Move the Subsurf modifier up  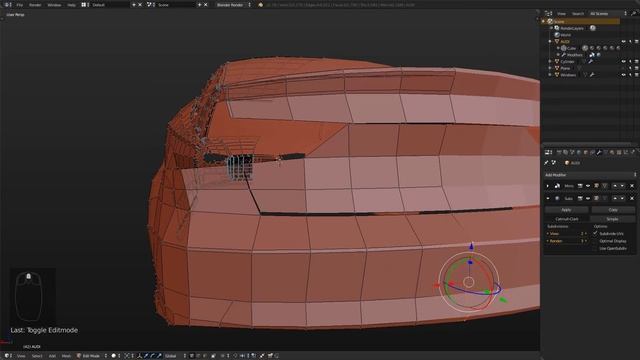pyautogui.click(x=615, y=198)
